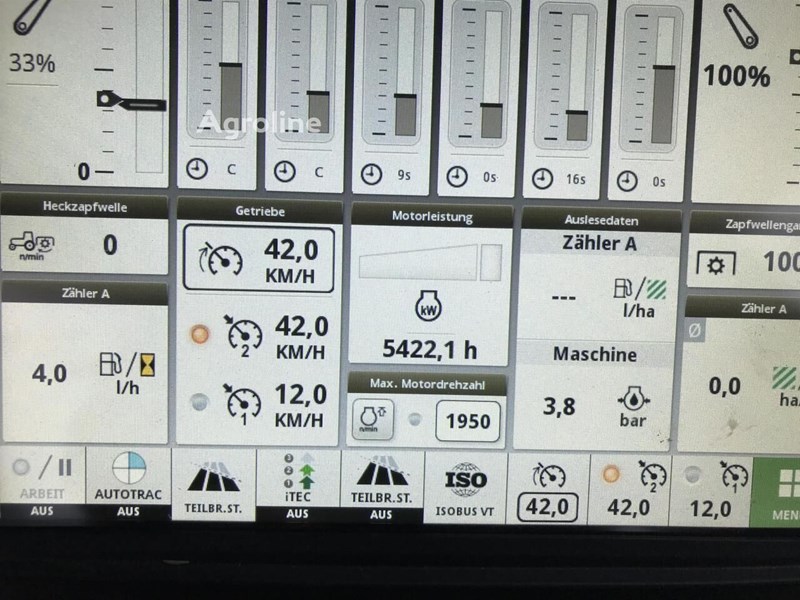
Task: Tap the engine power kW icon
Action: 428,305
